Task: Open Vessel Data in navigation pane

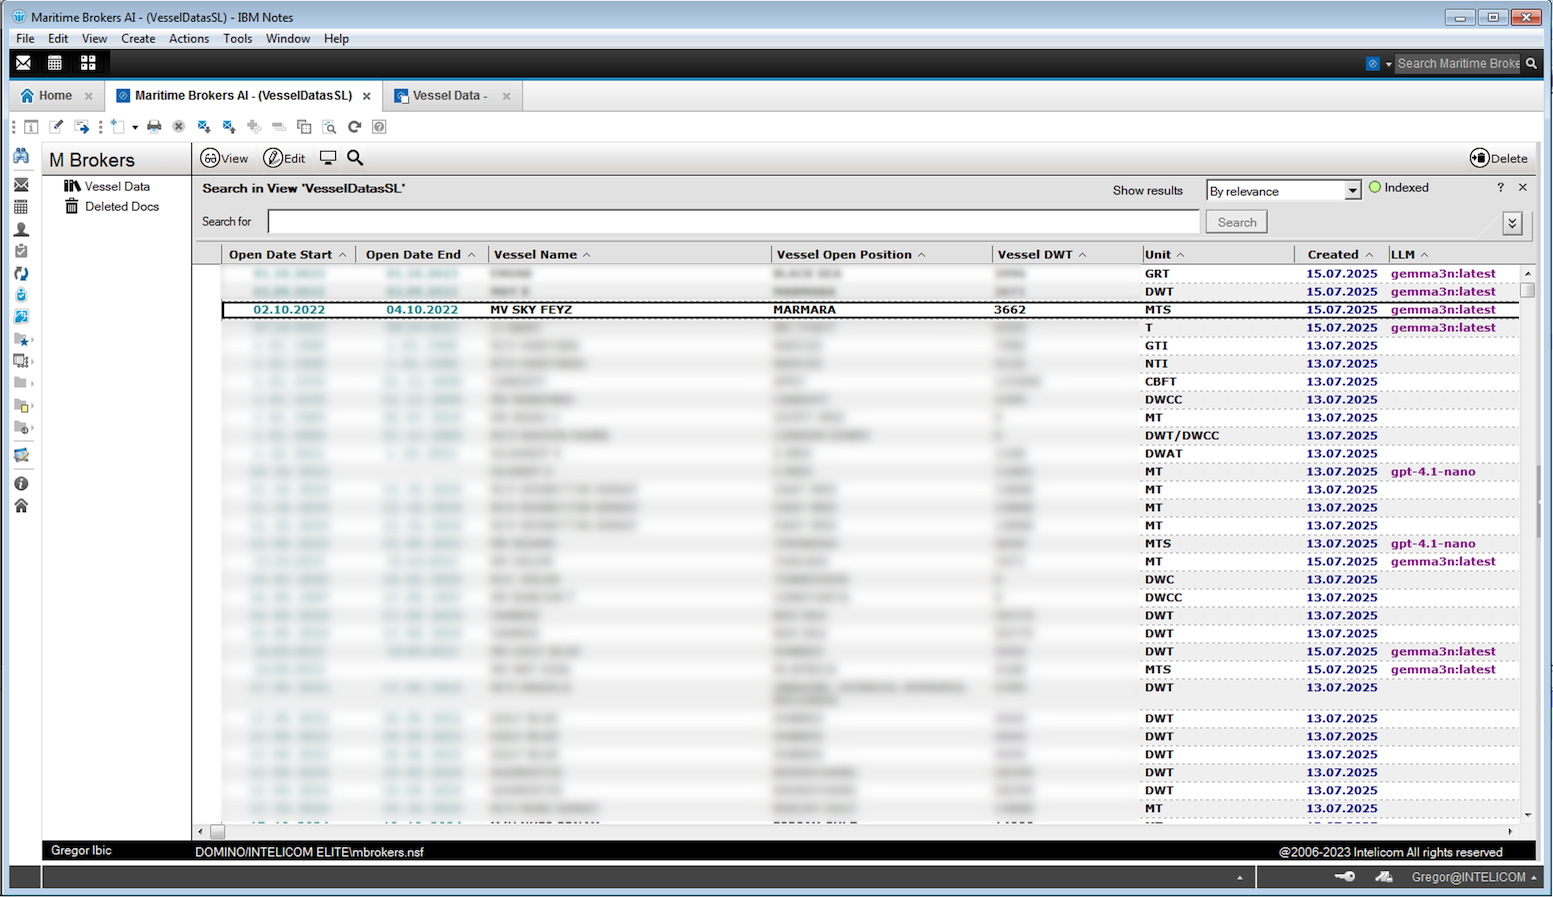Action: pos(117,186)
